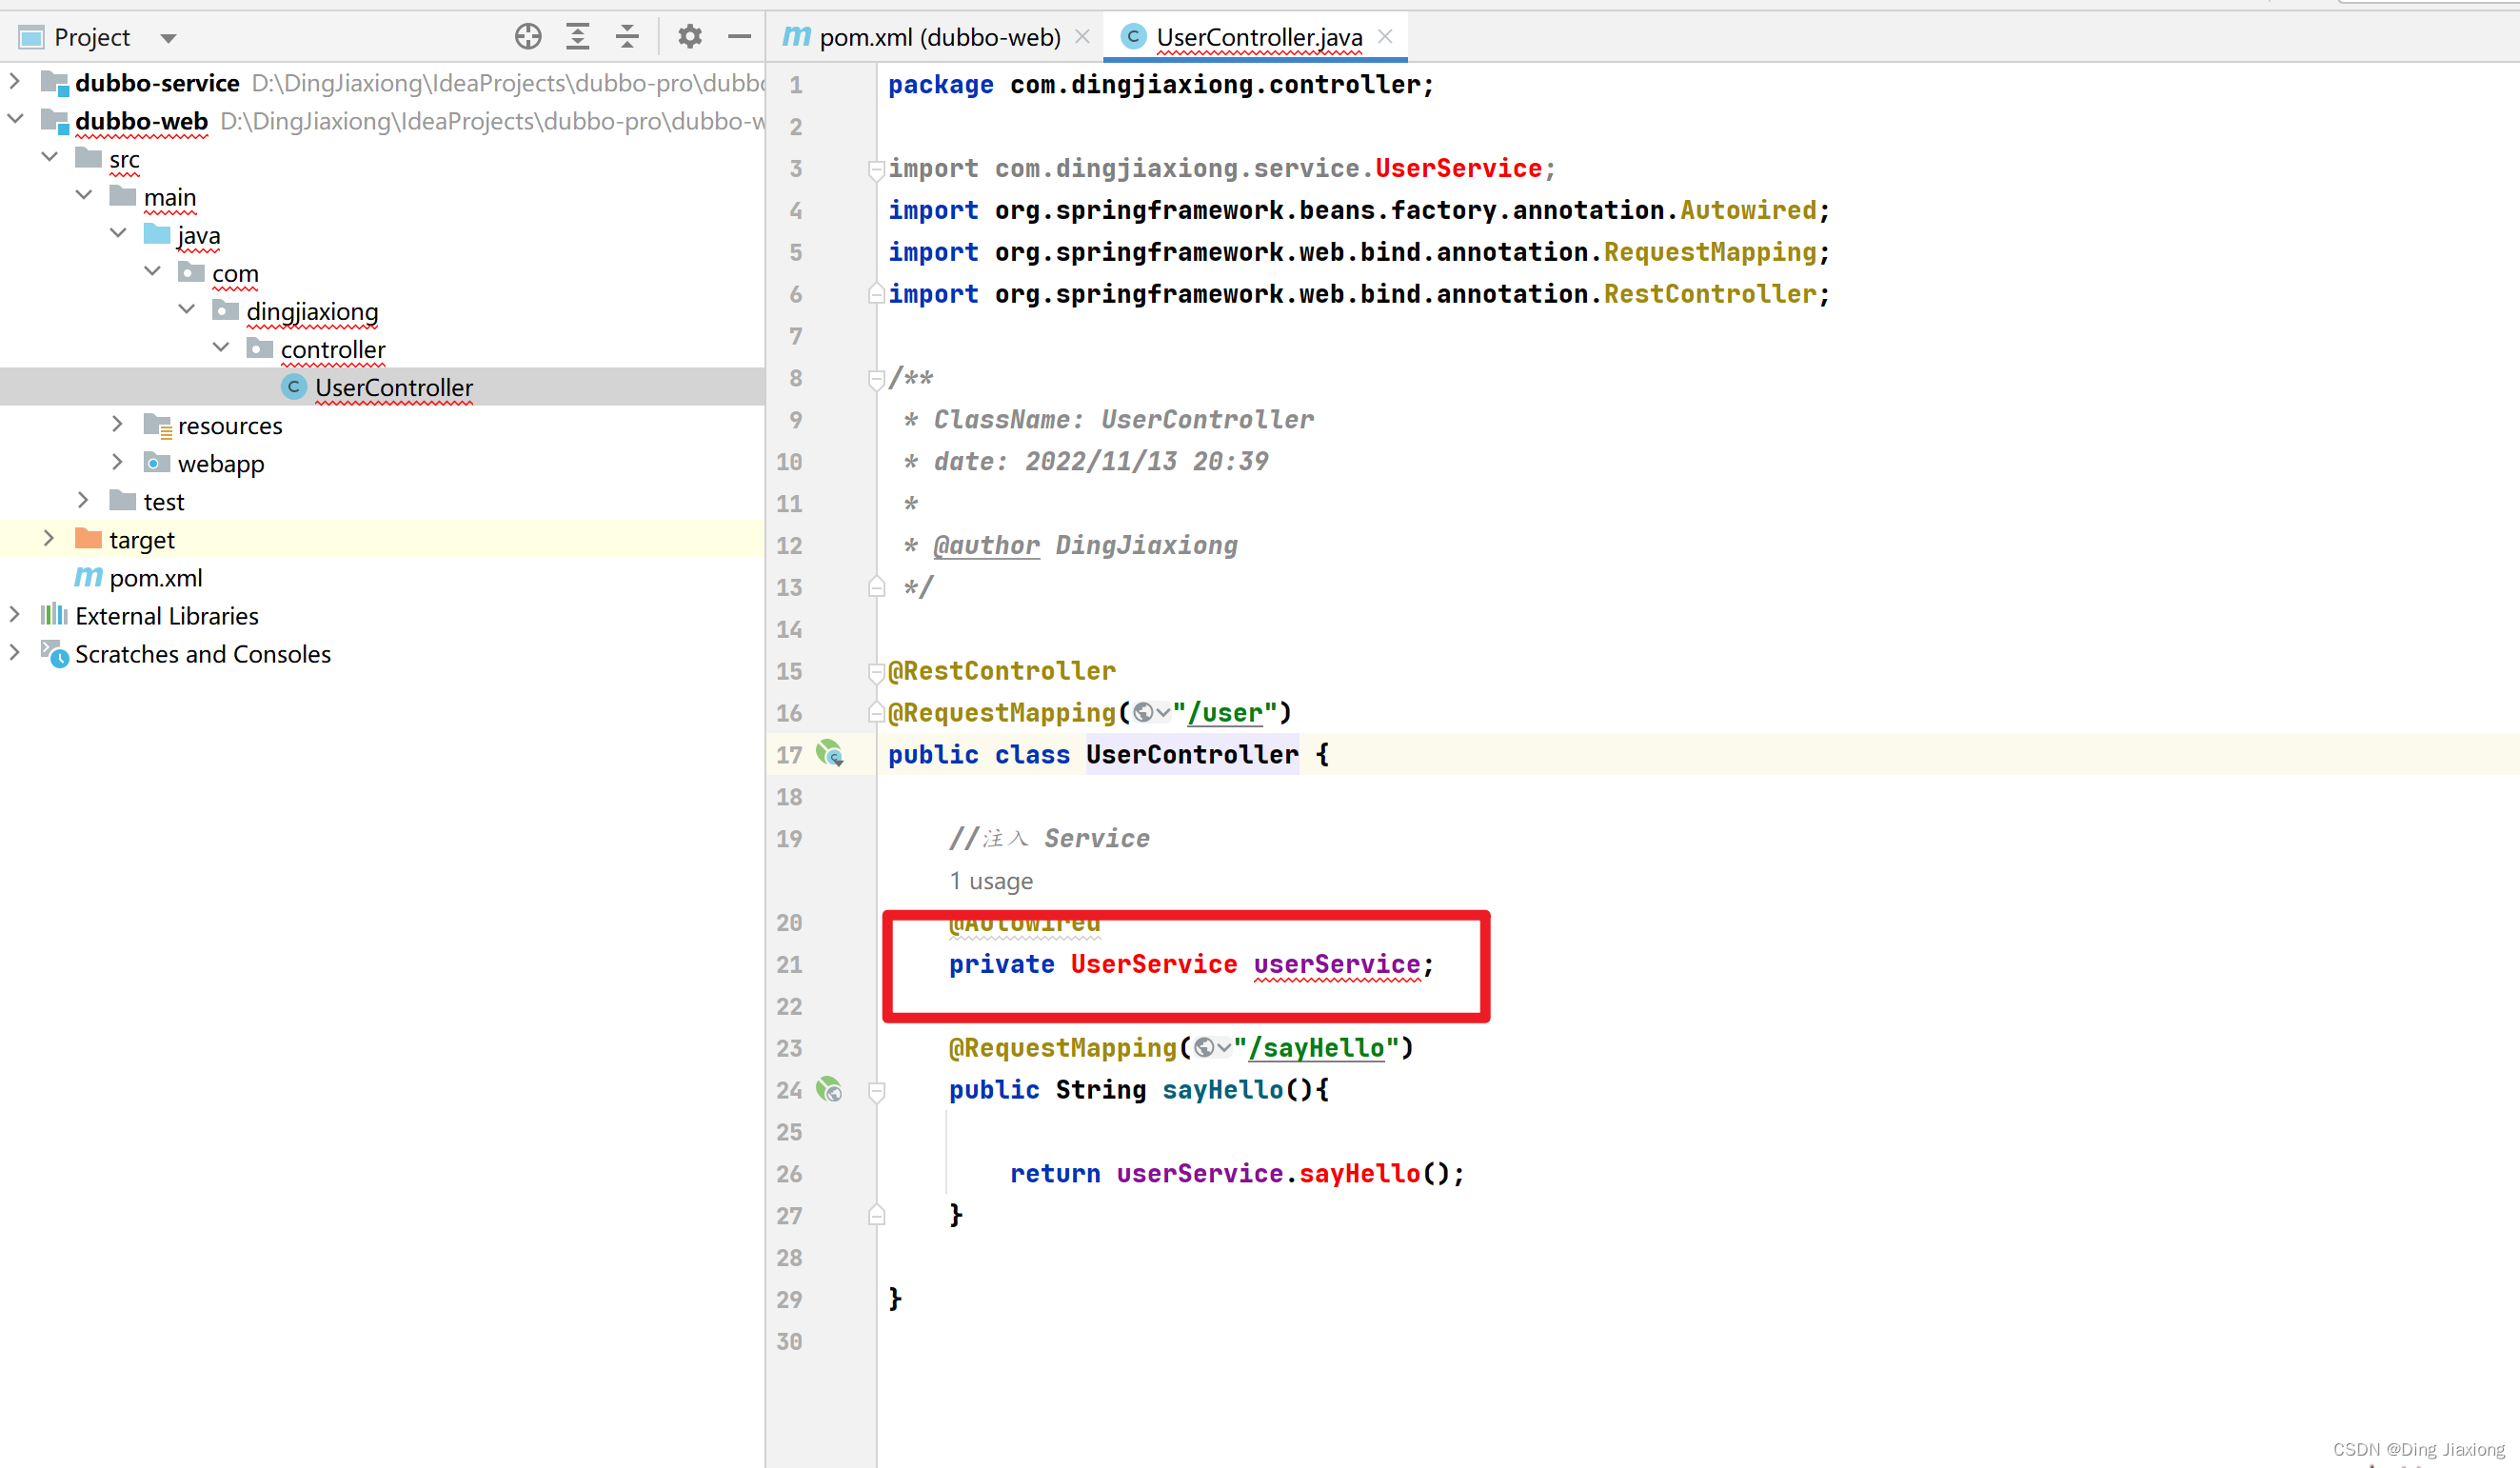Click the UserController class name on line 17

pyautogui.click(x=1192, y=754)
